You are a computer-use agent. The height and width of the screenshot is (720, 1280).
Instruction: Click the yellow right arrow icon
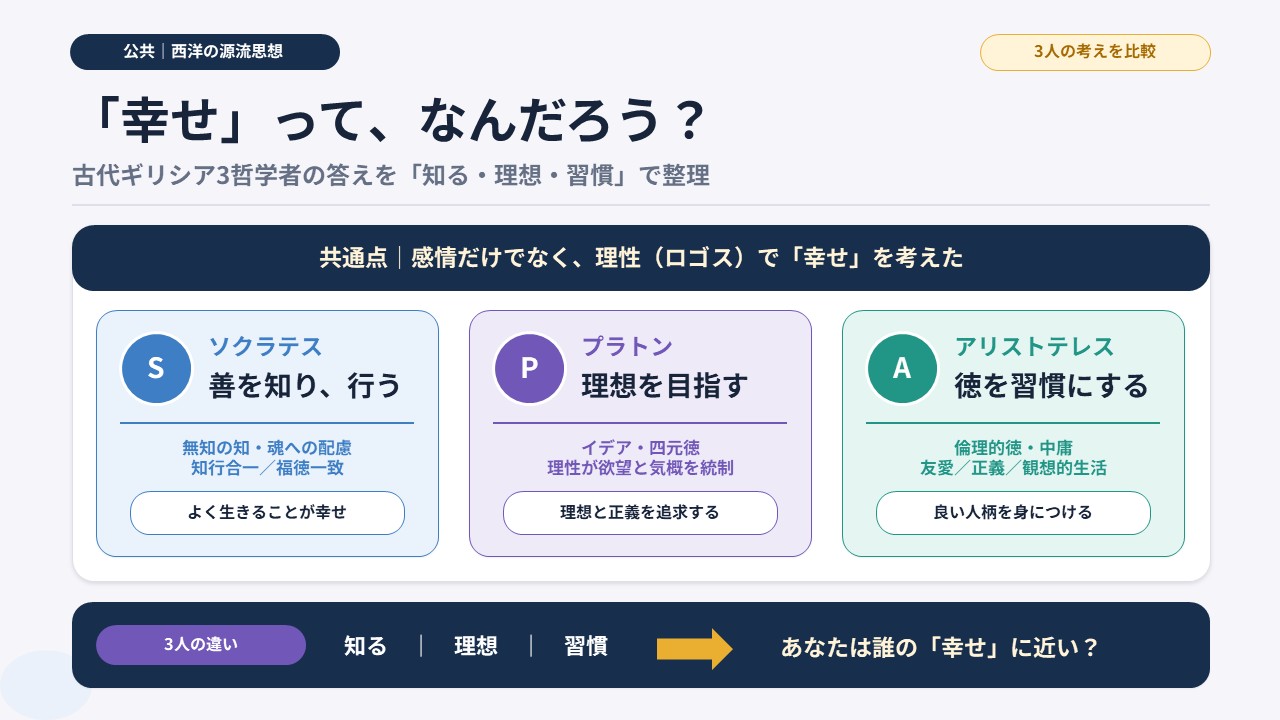pos(695,648)
